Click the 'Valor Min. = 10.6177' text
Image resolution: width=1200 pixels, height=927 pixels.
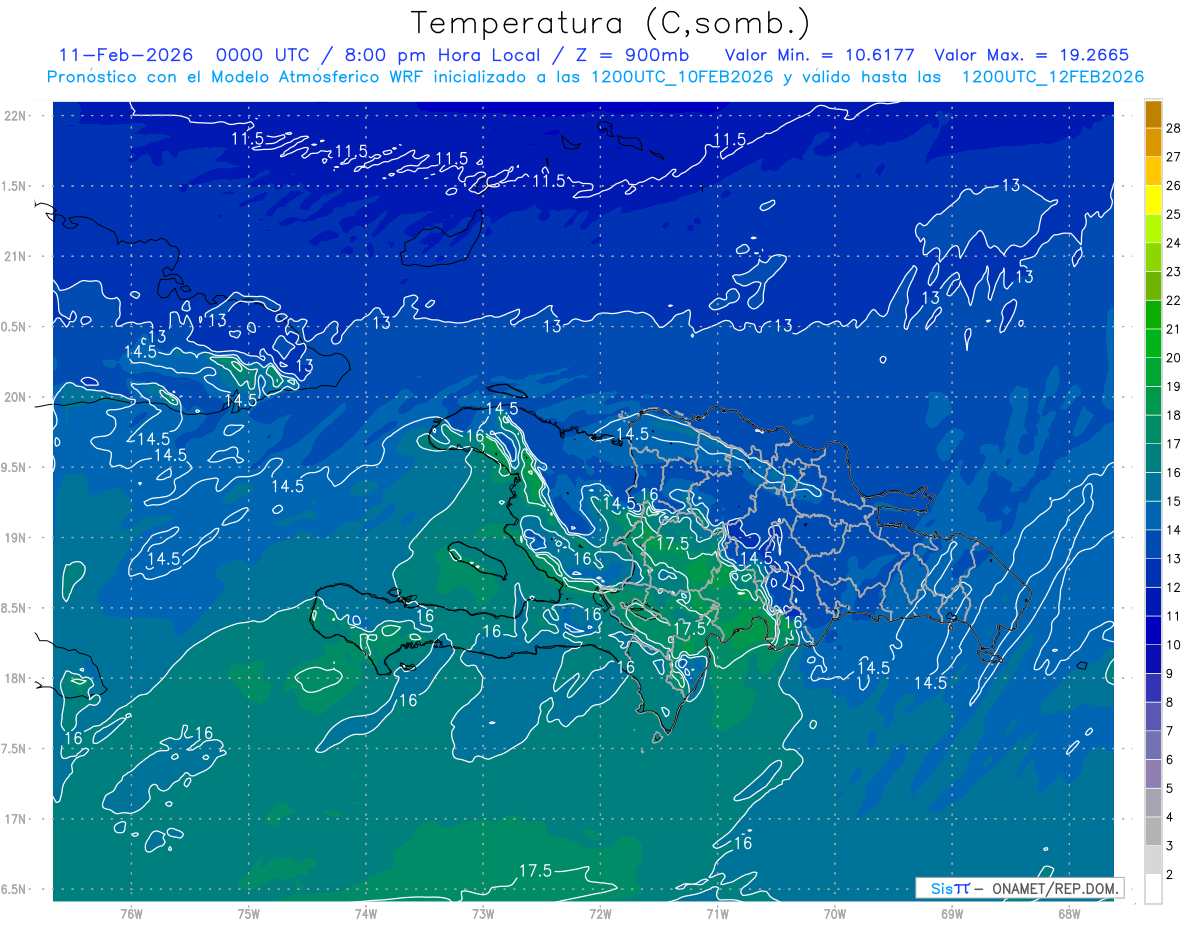(821, 55)
